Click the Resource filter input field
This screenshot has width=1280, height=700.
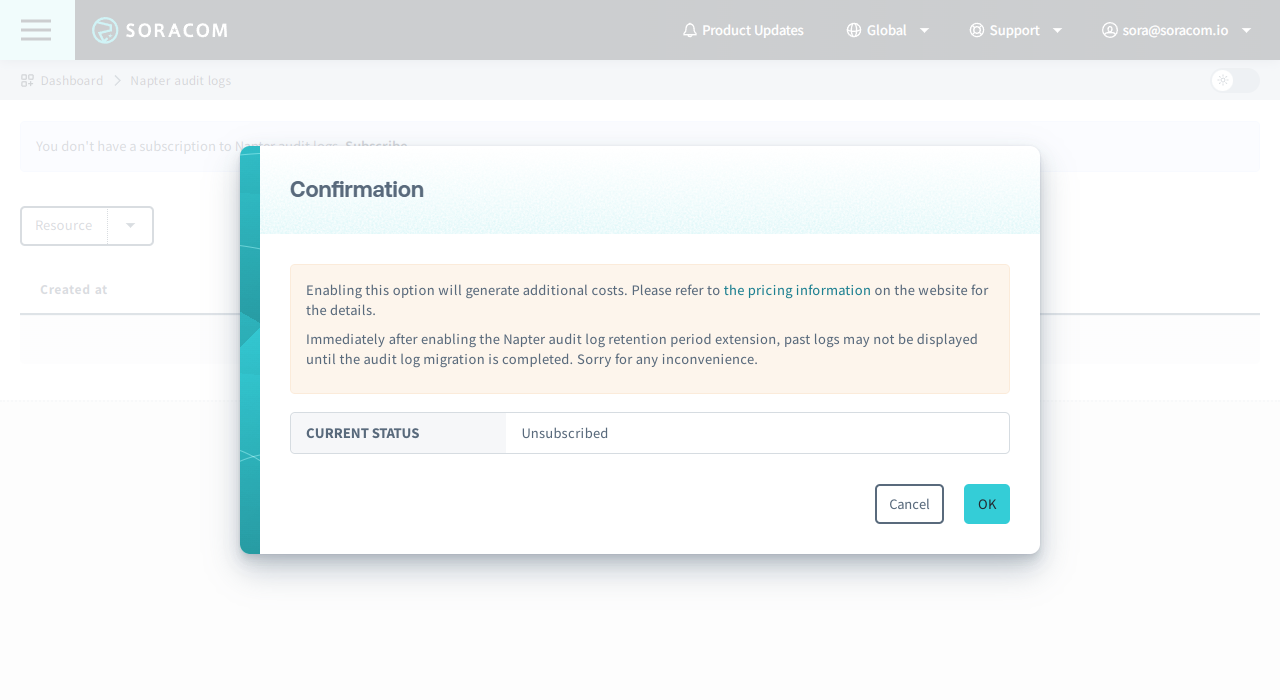pyautogui.click(x=63, y=225)
